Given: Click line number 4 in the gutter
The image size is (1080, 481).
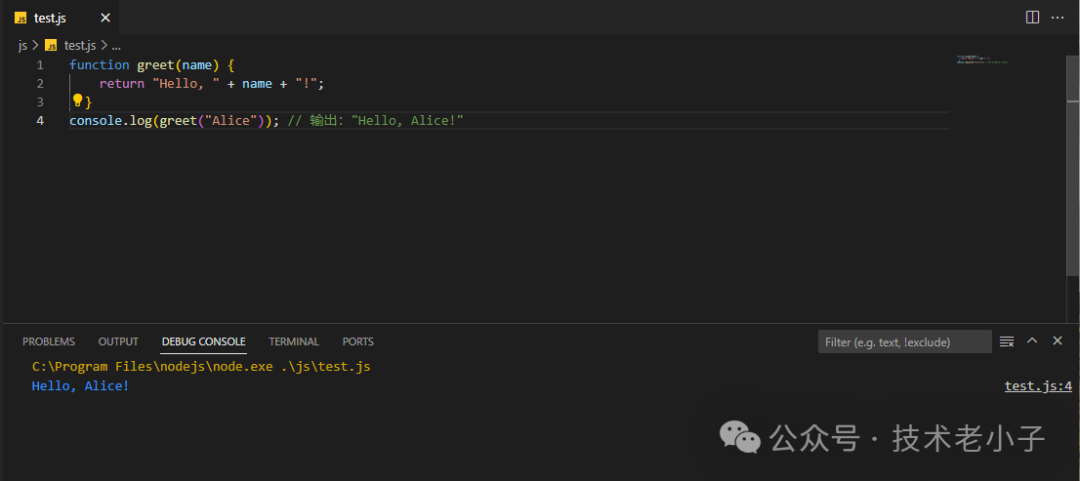Looking at the screenshot, I should 40,121.
